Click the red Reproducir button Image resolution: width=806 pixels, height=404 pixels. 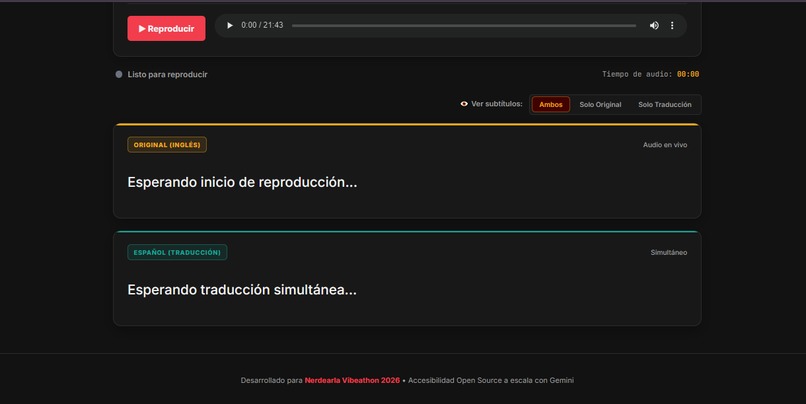click(x=166, y=28)
